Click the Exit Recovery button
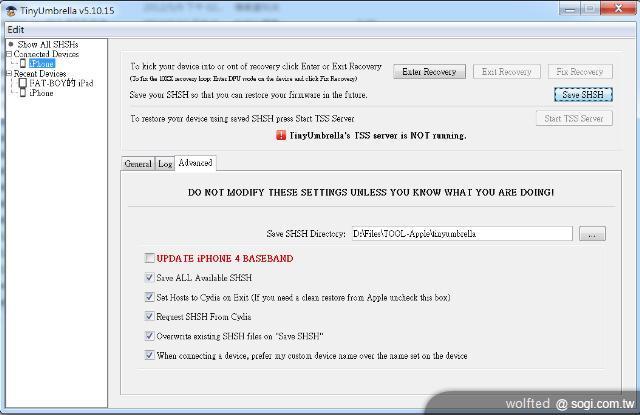The image size is (640, 415). point(507,72)
